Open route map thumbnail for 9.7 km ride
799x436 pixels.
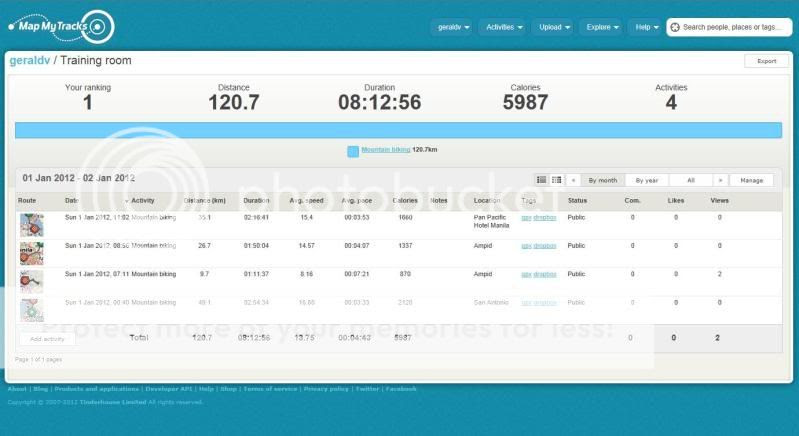[x=32, y=281]
